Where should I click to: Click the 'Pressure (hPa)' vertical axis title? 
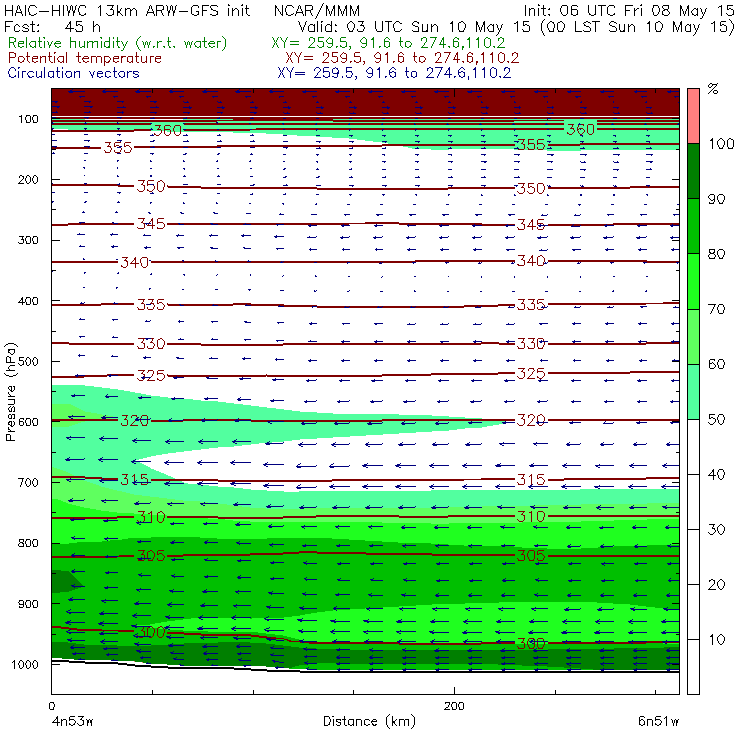pos(10,392)
